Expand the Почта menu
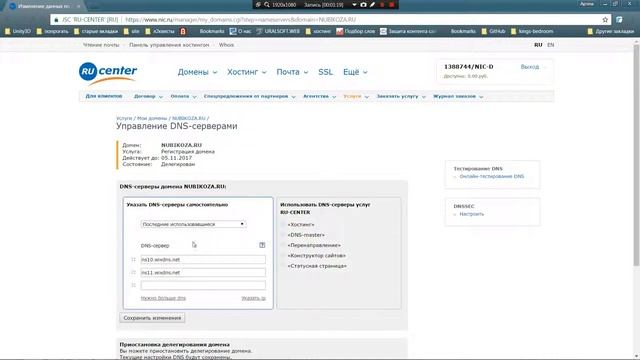 click(x=292, y=72)
